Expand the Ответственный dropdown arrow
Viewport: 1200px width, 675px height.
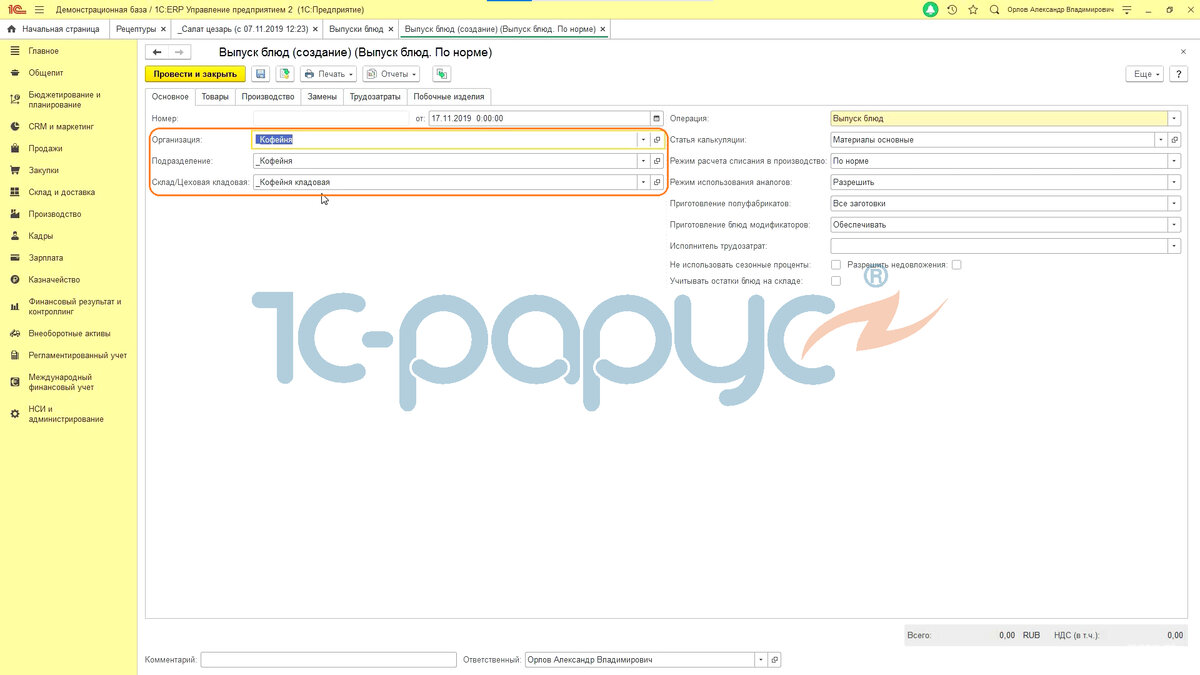[761, 660]
